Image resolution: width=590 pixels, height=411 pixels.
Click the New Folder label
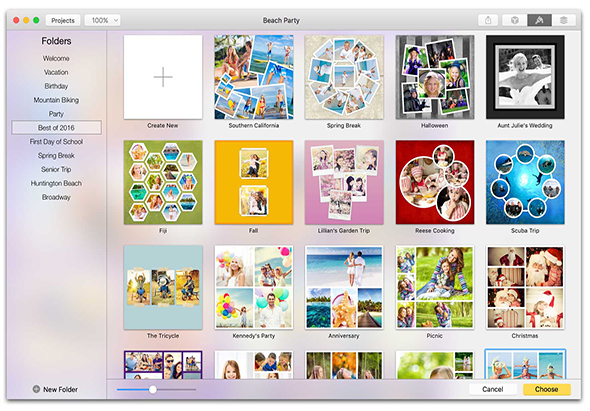pyautogui.click(x=60, y=390)
